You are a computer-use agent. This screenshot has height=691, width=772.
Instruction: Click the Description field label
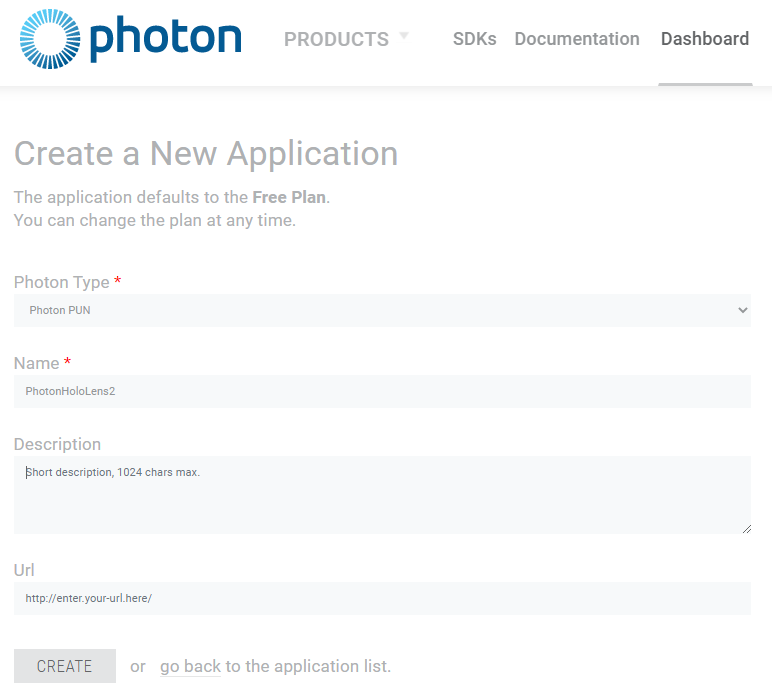pos(57,444)
